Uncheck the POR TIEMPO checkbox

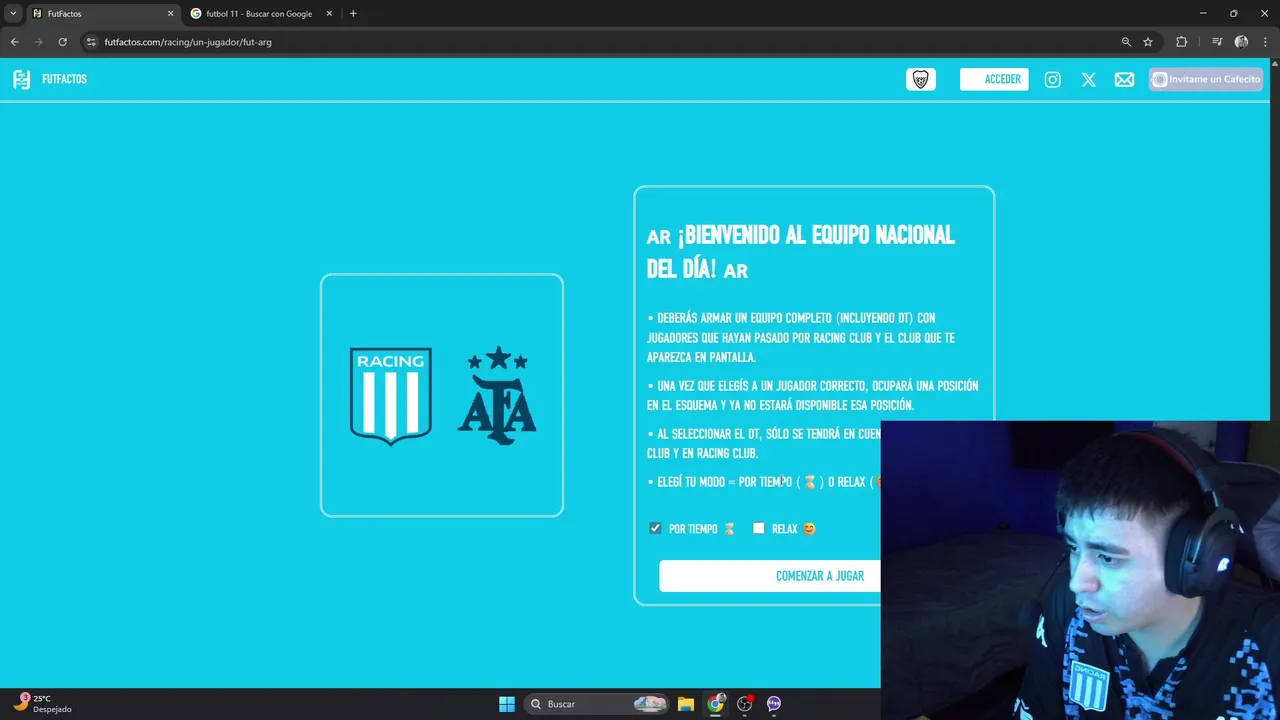point(655,528)
